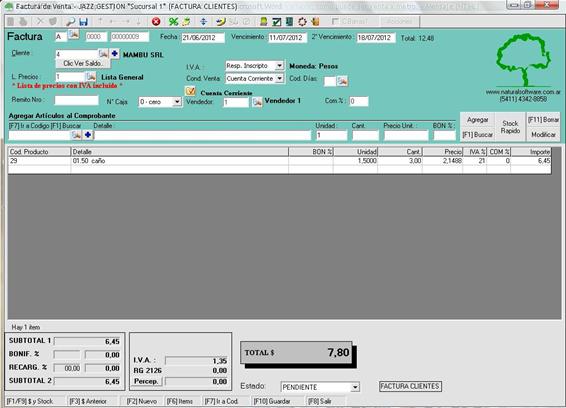This screenshot has width=566, height=408.
Task: Click the Remito Nro input field
Action: point(76,100)
